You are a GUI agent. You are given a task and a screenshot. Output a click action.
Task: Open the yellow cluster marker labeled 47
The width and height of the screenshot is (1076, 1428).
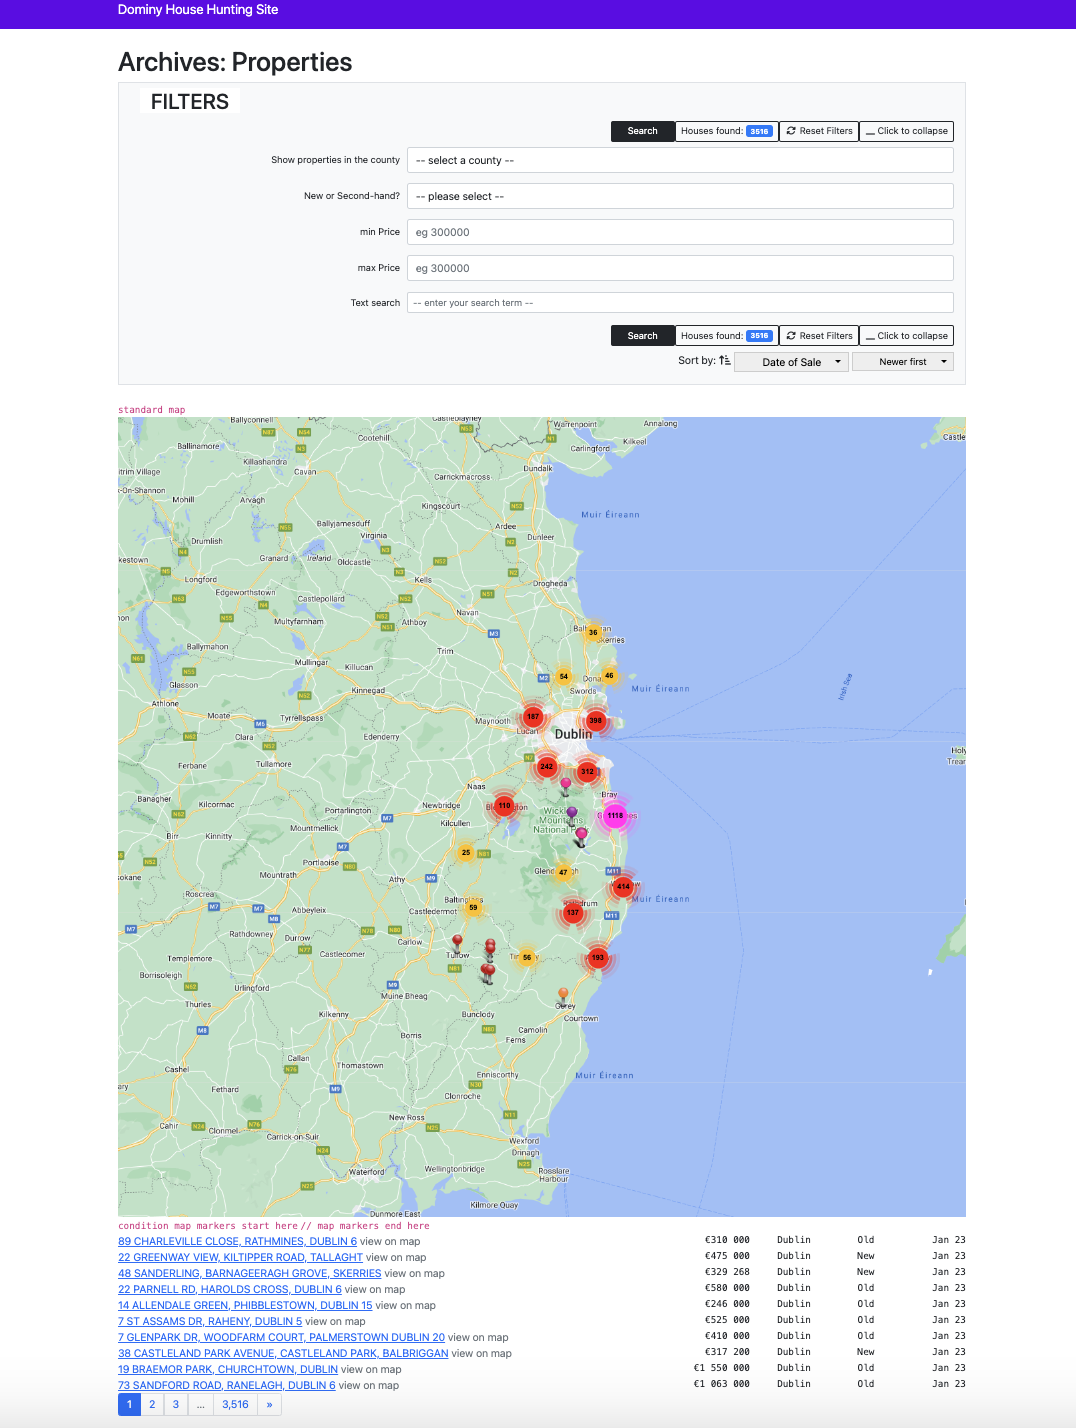[x=563, y=872]
